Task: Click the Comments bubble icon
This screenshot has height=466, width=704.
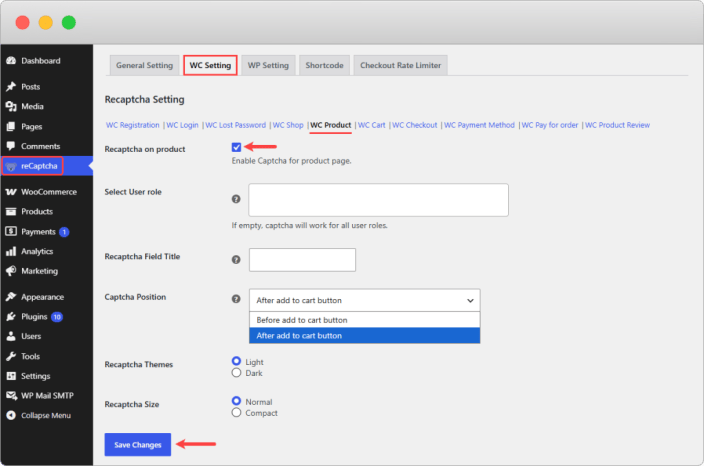Action: (x=11, y=146)
